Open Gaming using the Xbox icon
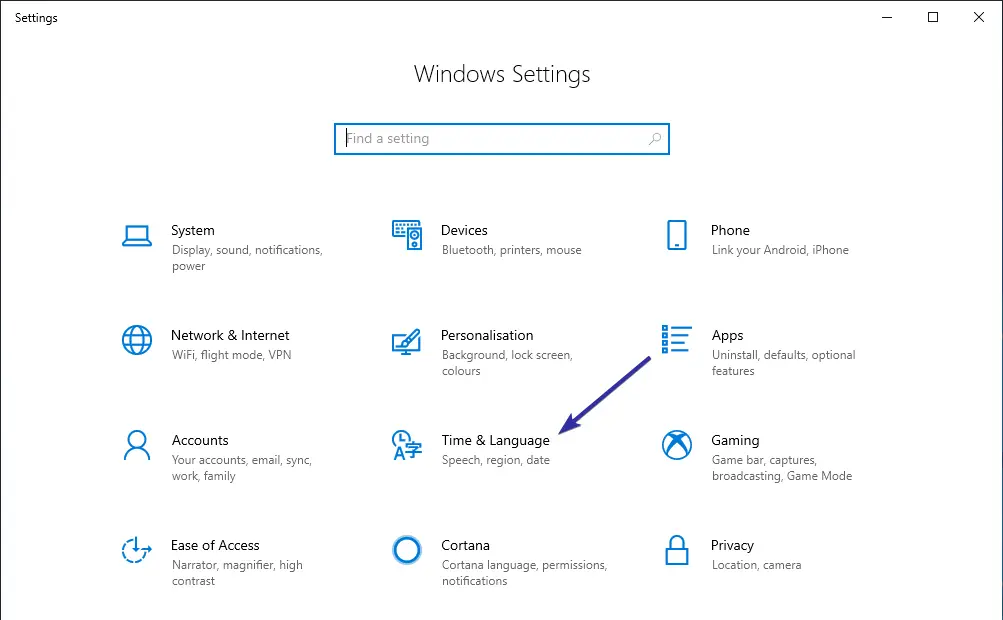 click(x=677, y=446)
